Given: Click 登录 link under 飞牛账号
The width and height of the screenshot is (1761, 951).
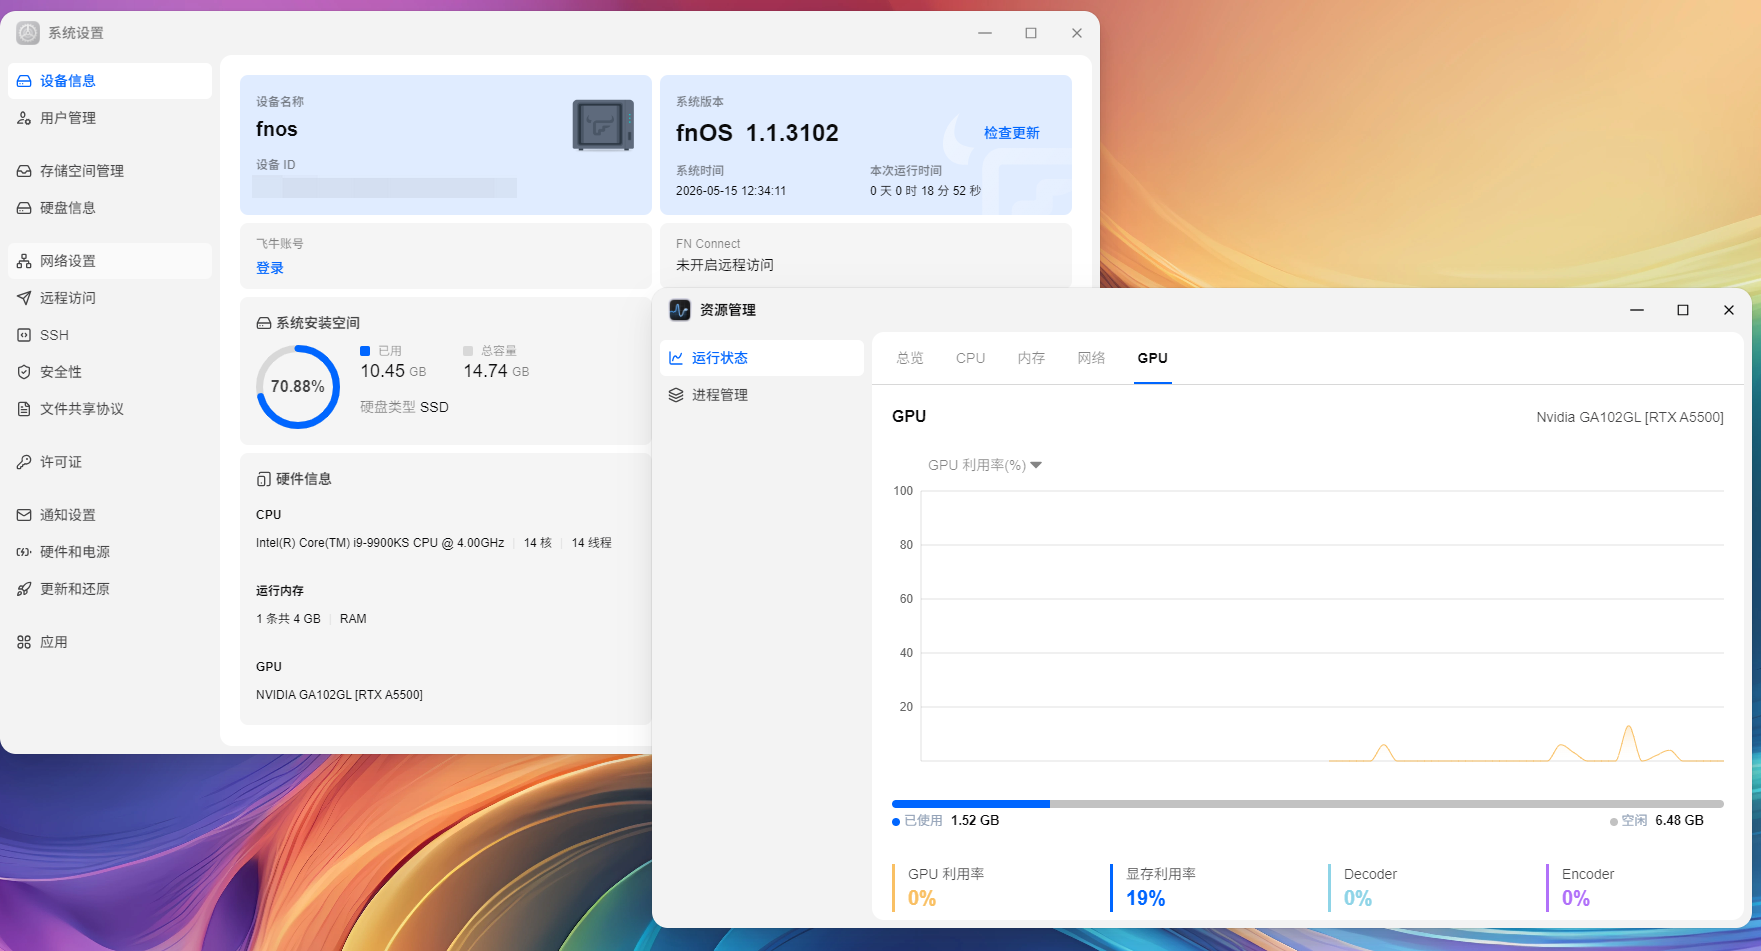Looking at the screenshot, I should [x=270, y=268].
